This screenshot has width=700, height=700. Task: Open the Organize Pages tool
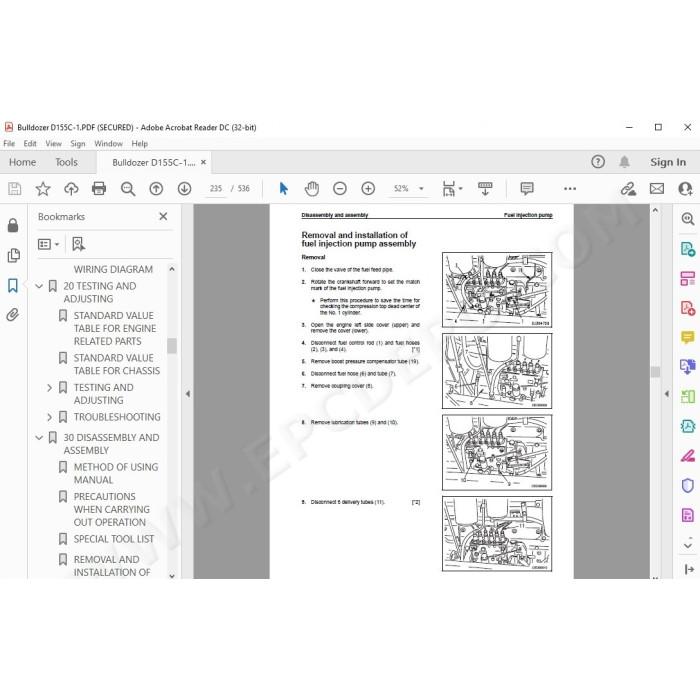pyautogui.click(x=688, y=278)
